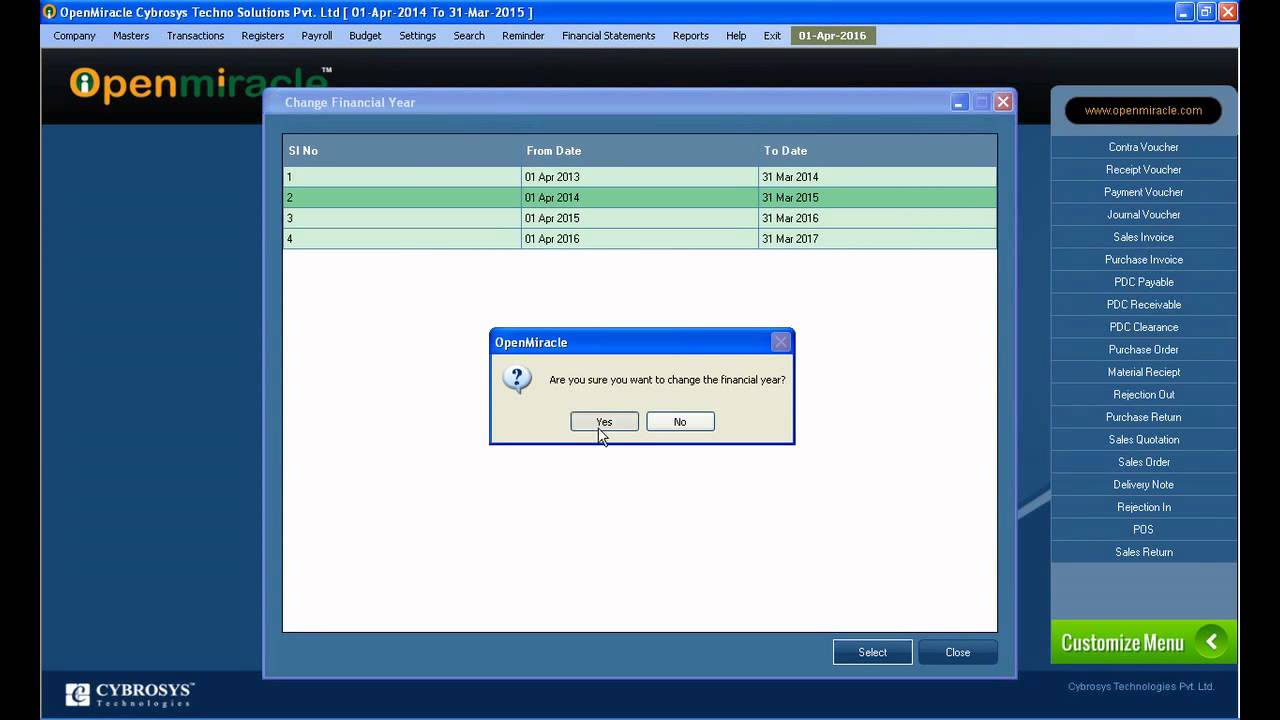Image resolution: width=1280 pixels, height=720 pixels.
Task: Minimize the main OpenMiracle window
Action: click(x=1185, y=12)
